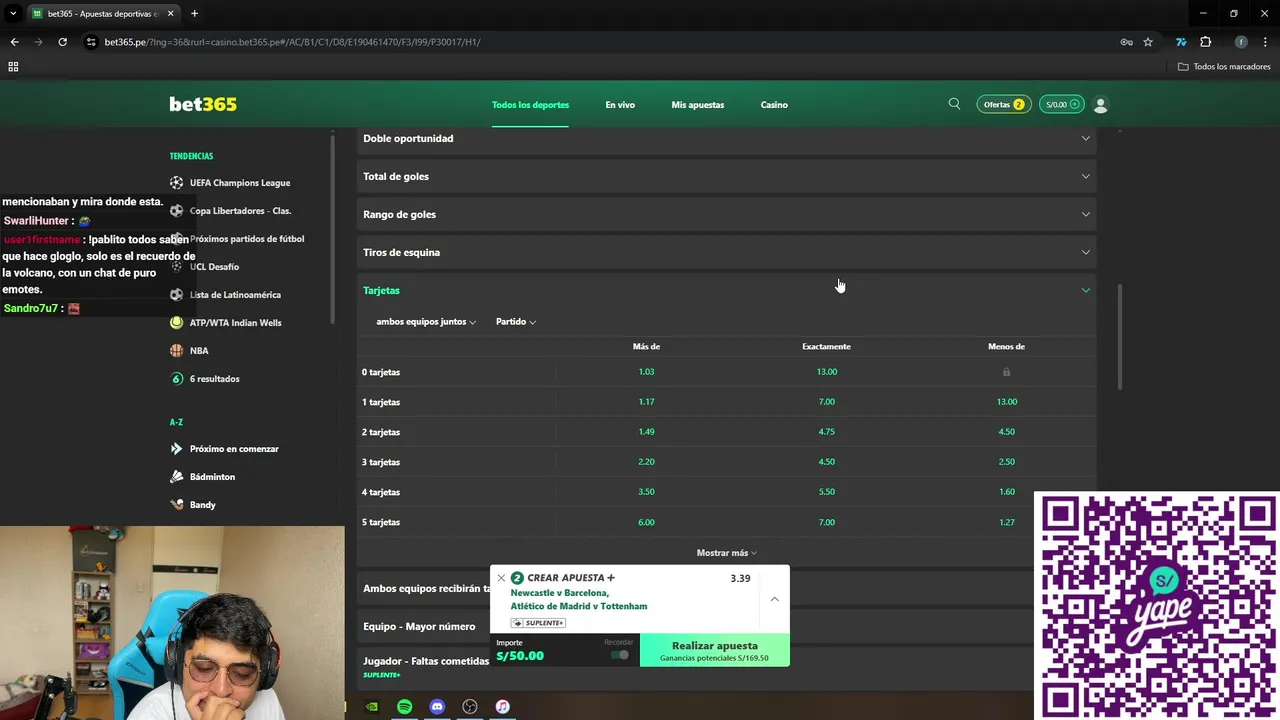
Task: Open the UCL Desafío link
Action: (214, 267)
